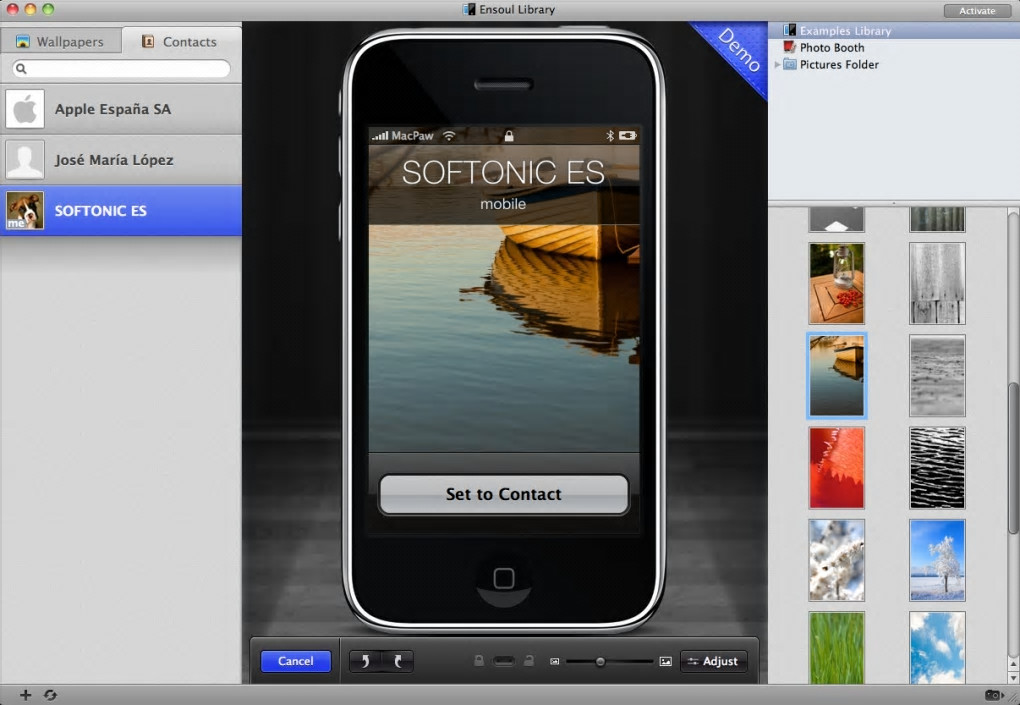Click the Ensoul Library title icon
The width and height of the screenshot is (1020, 705).
[469, 9]
